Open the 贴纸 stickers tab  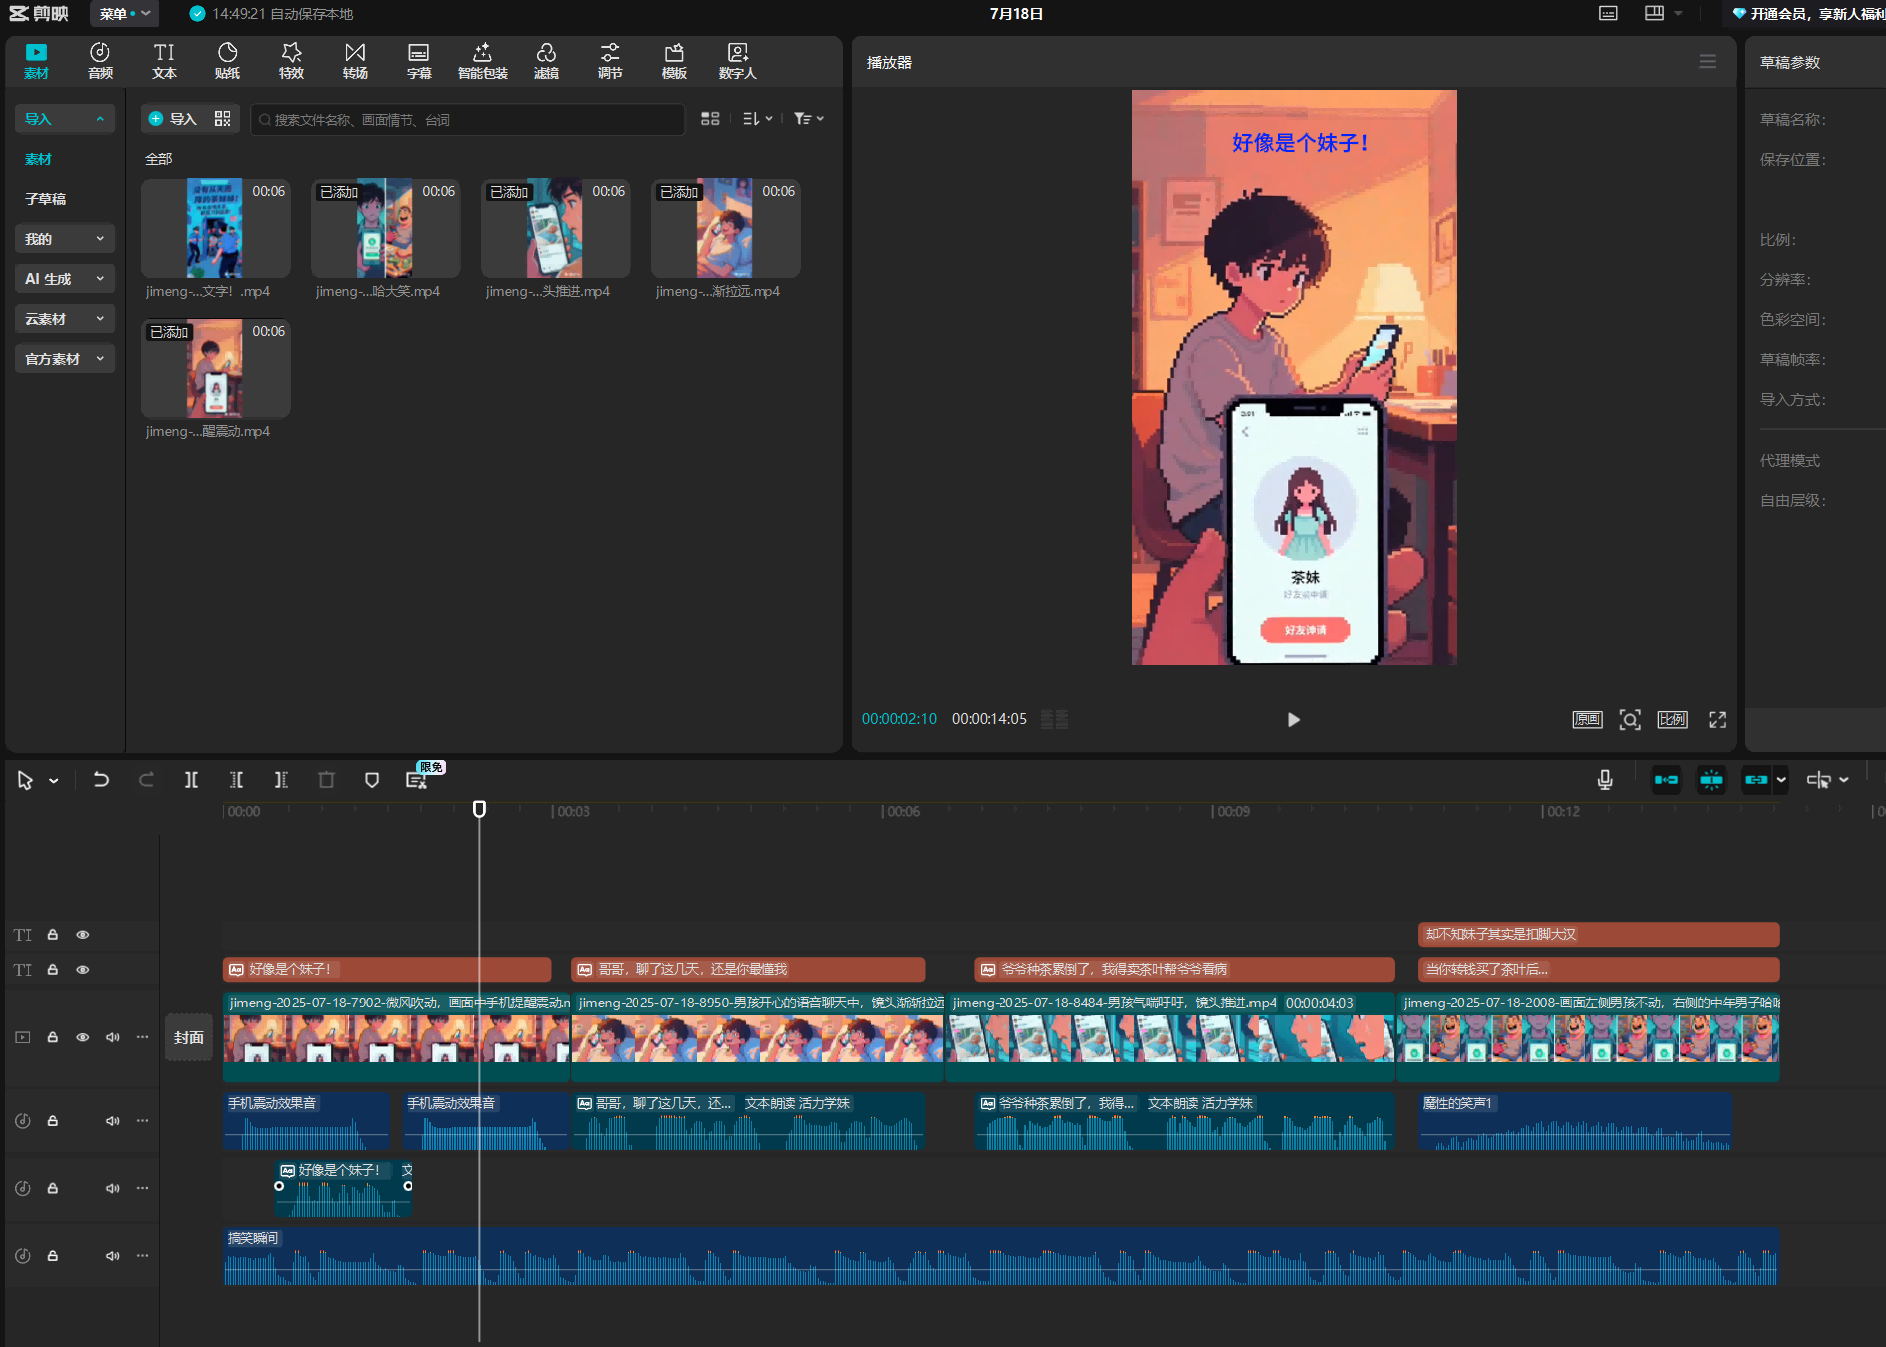pyautogui.click(x=228, y=61)
